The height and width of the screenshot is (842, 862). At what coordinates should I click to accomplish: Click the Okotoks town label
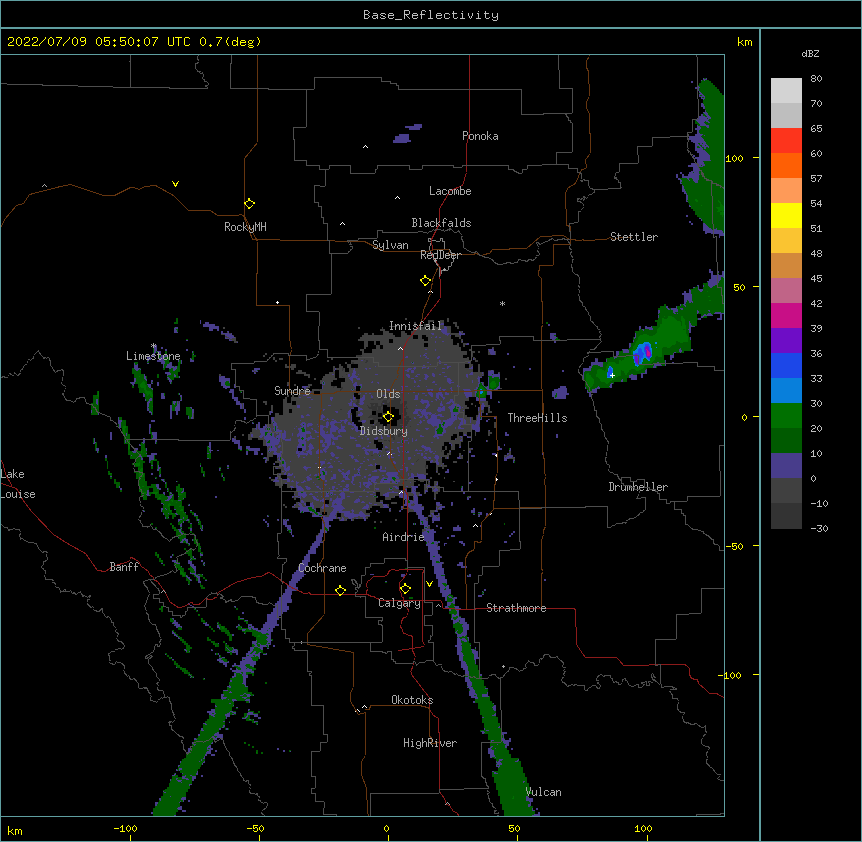coord(412,700)
